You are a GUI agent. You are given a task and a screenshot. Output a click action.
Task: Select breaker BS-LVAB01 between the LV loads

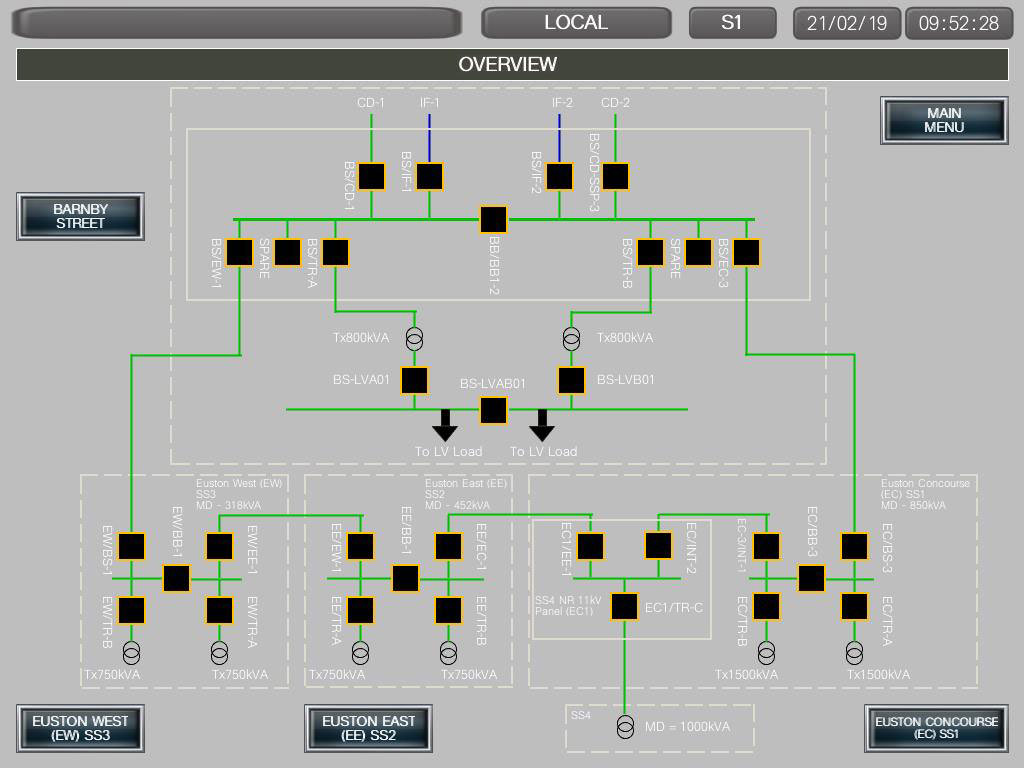[x=492, y=410]
